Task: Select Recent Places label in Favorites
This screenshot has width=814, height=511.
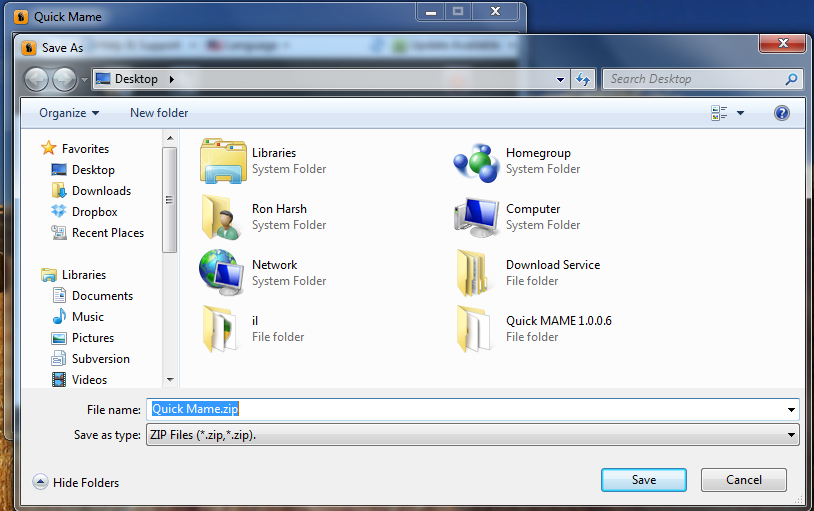Action: point(108,233)
